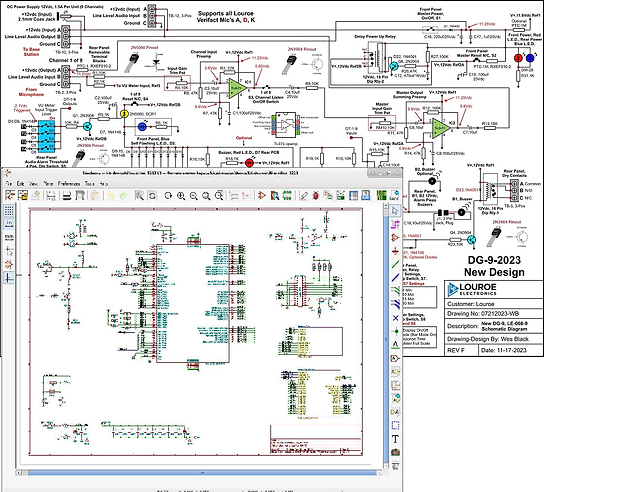Run electrical rules check bug icon
The width and height of the screenshot is (643, 492).
[316, 195]
